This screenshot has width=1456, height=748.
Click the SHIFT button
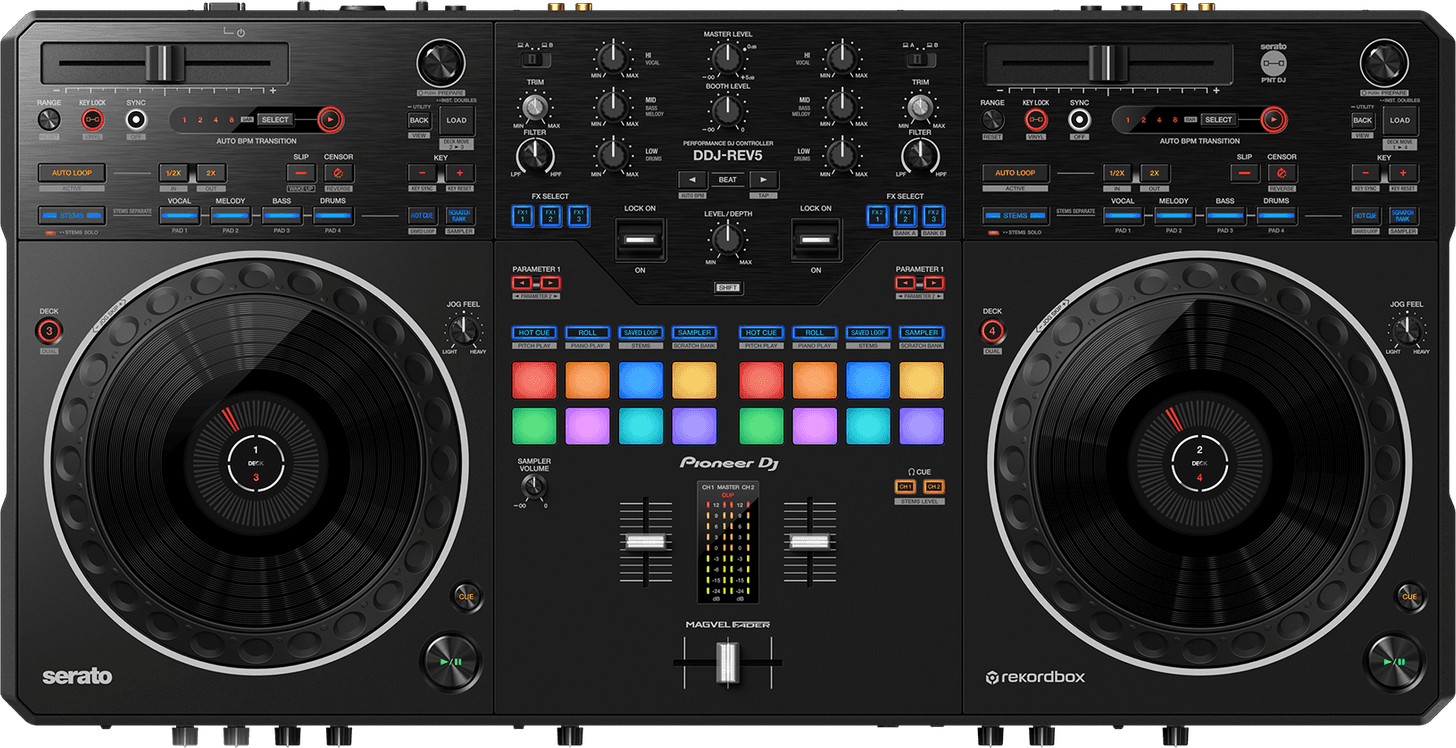729,287
